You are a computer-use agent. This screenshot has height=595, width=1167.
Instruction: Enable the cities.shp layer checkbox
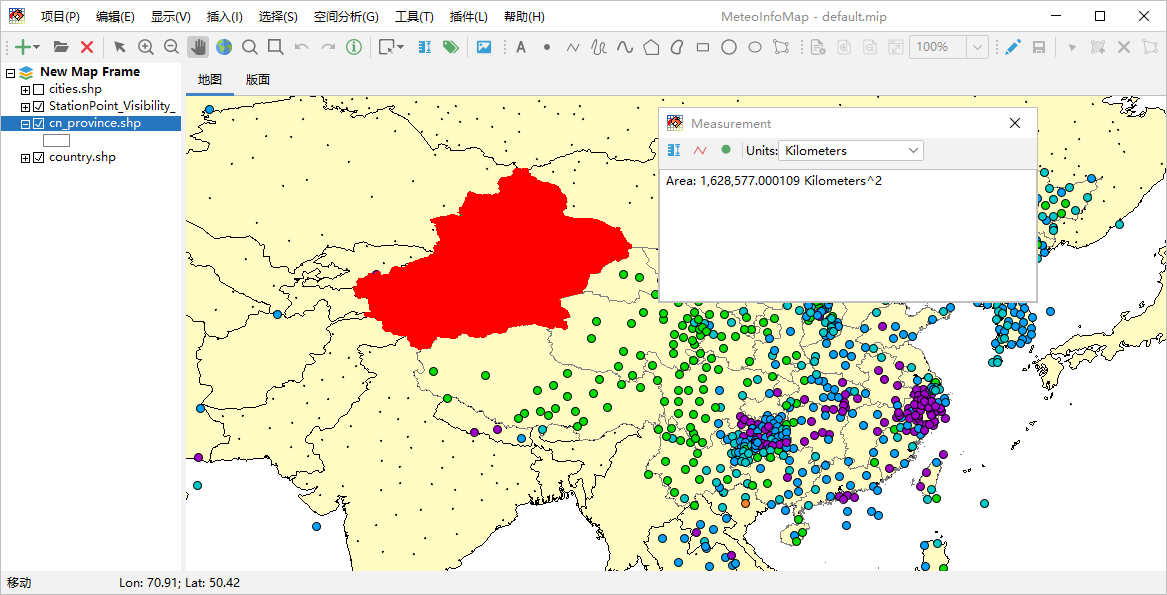[39, 89]
